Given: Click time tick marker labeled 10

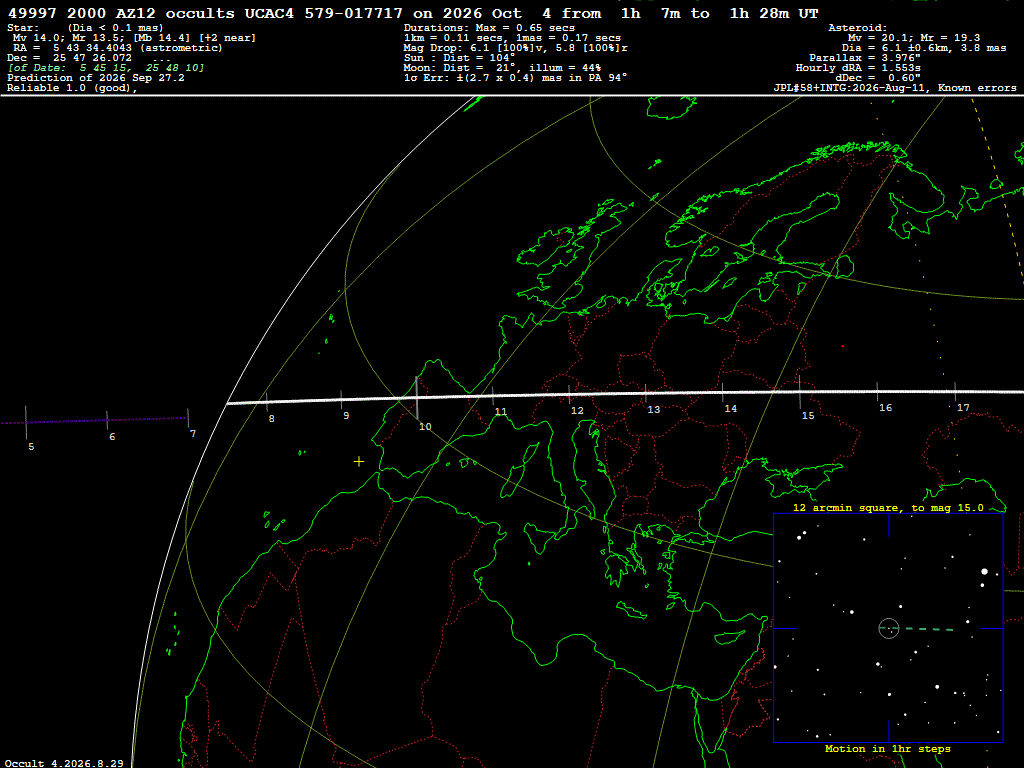Looking at the screenshot, I should click(x=417, y=398).
